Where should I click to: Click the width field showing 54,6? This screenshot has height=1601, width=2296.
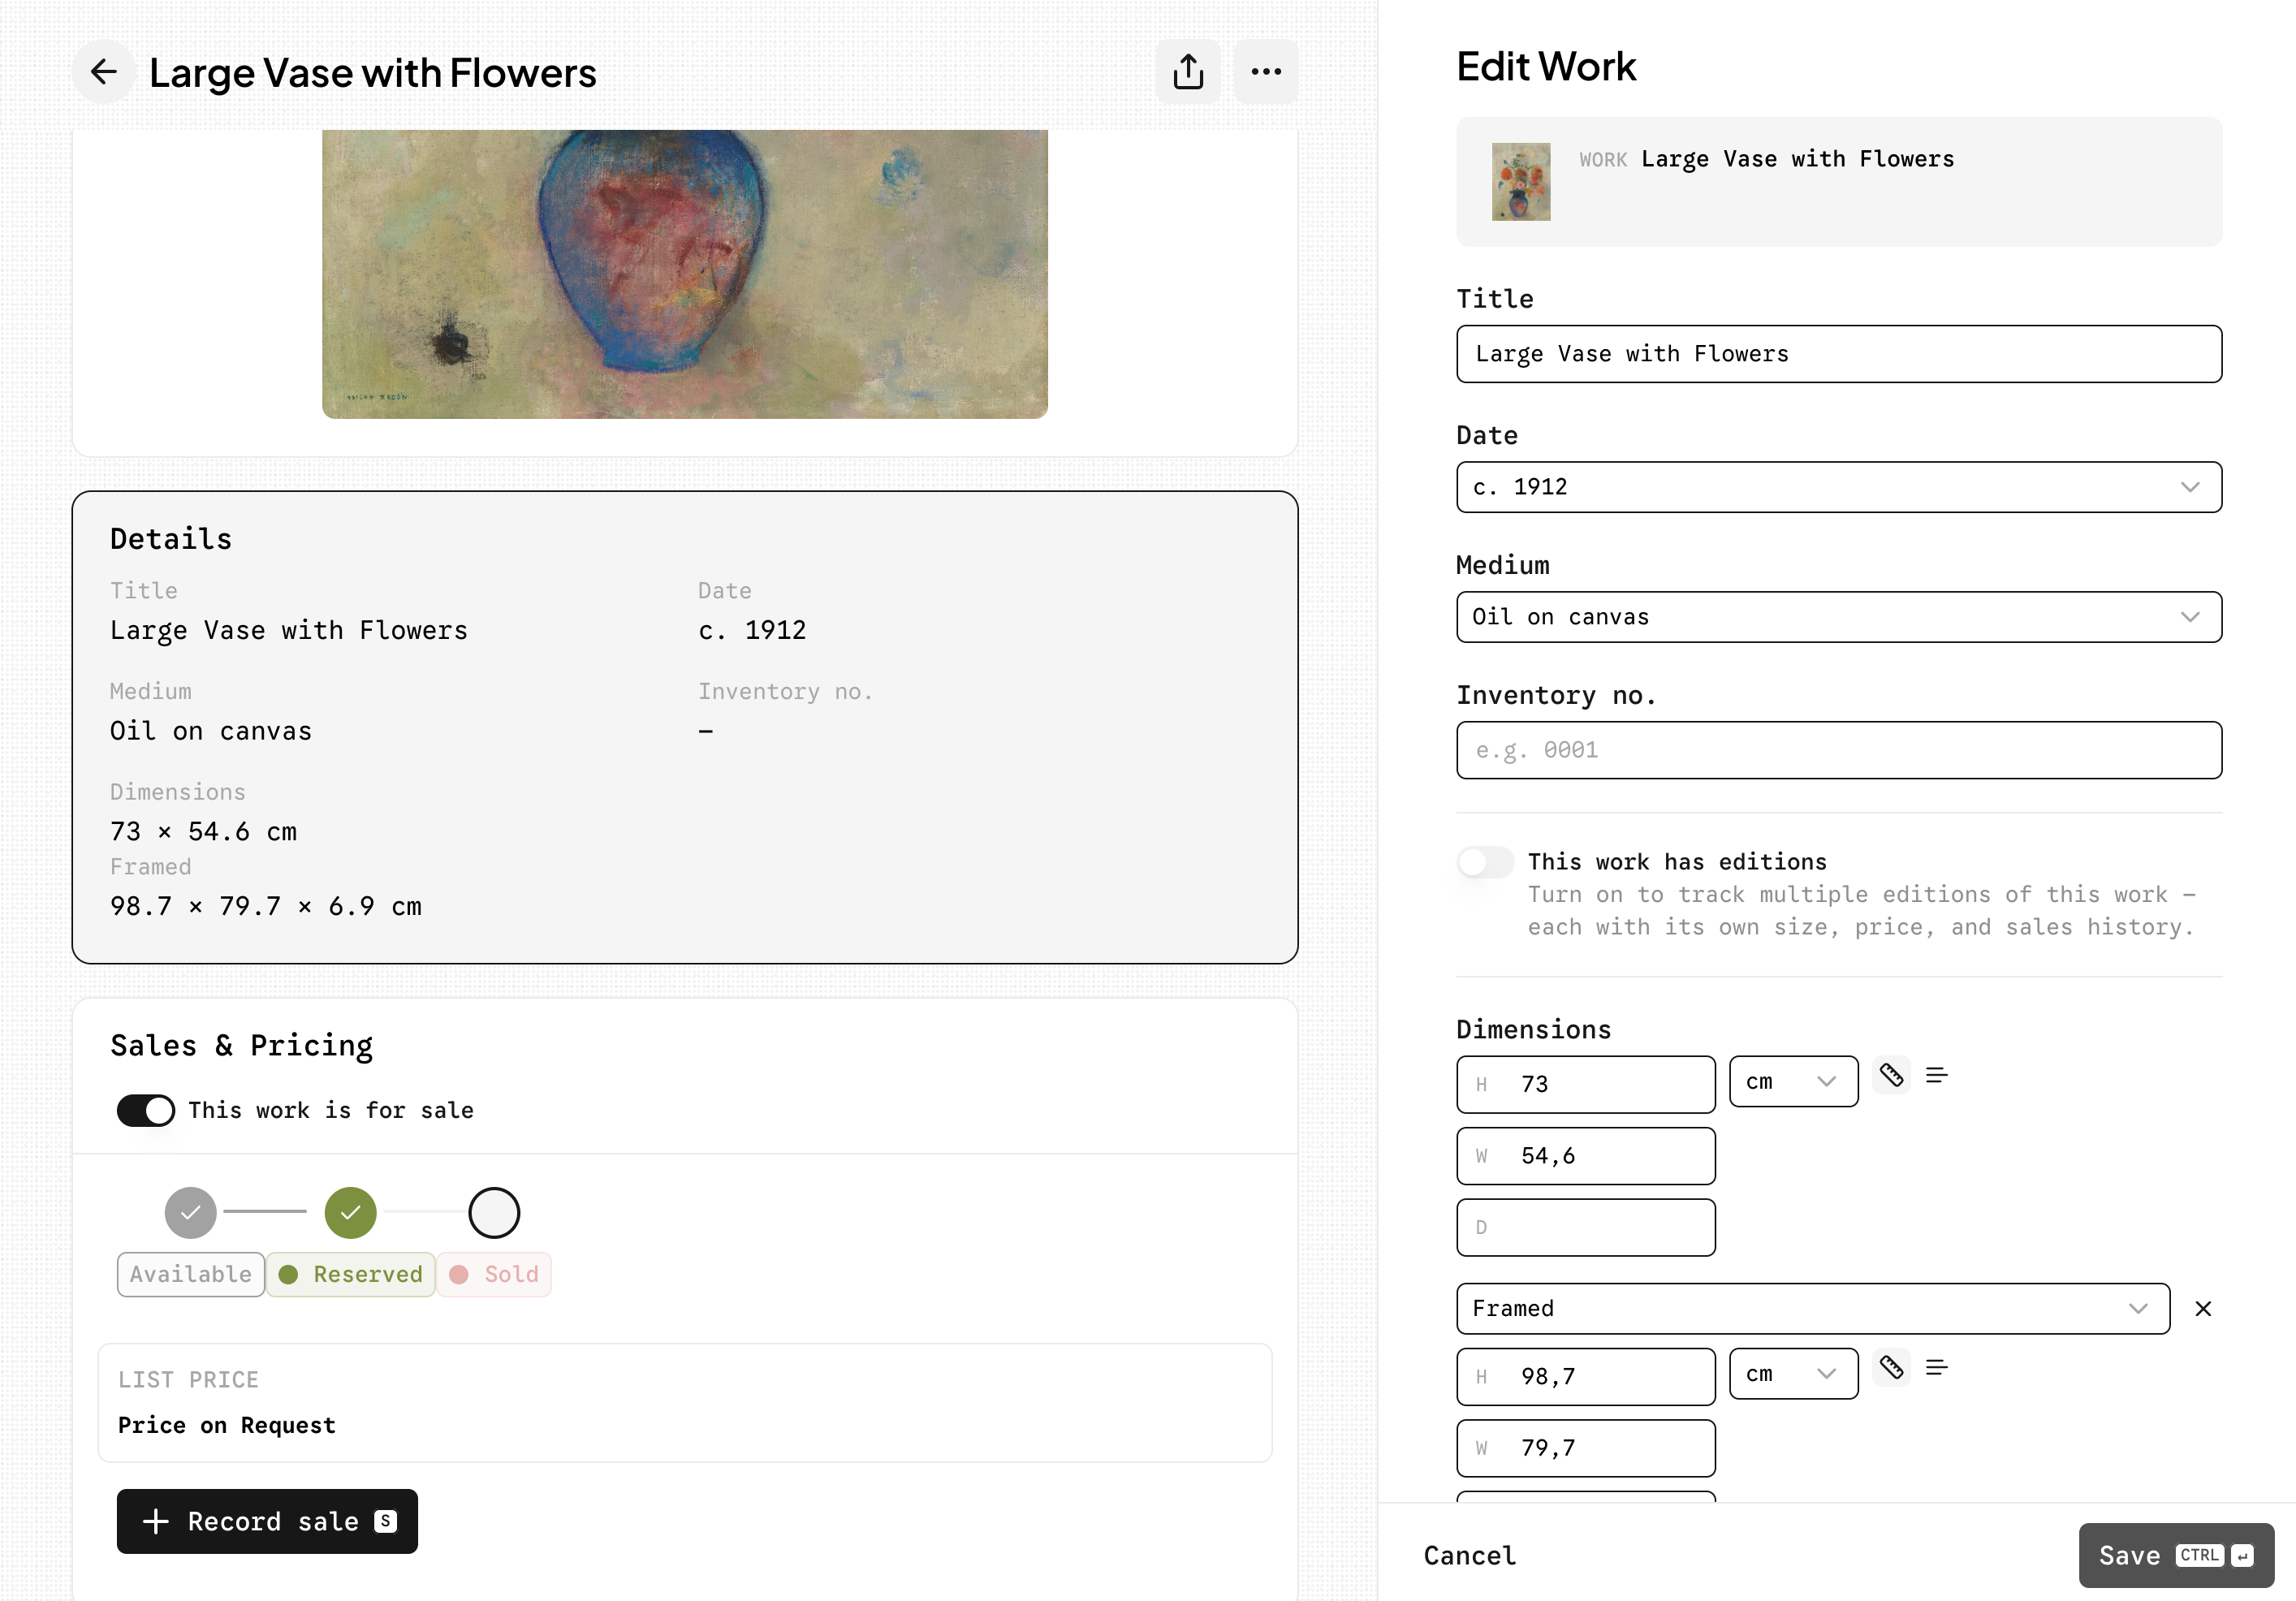pos(1585,1156)
